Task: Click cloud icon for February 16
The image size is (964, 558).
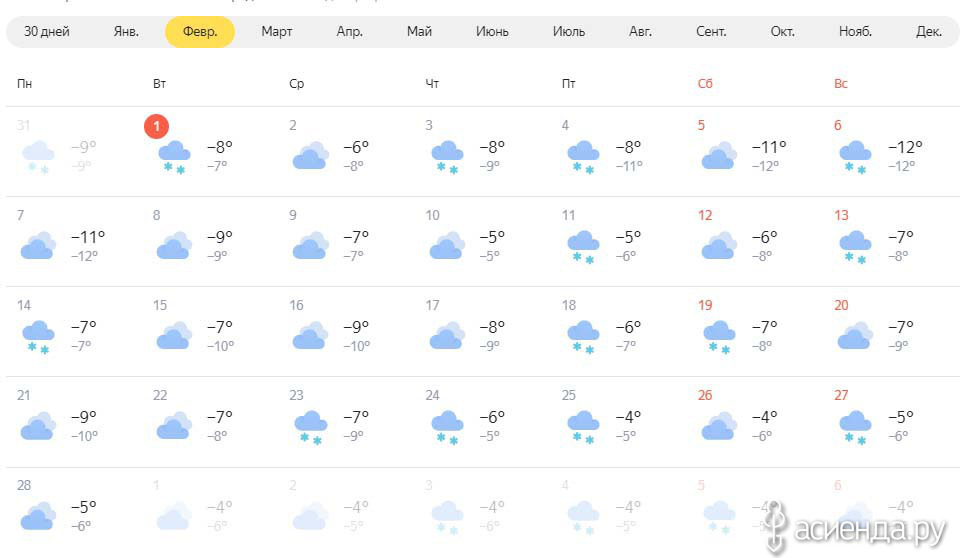Action: click(310, 335)
